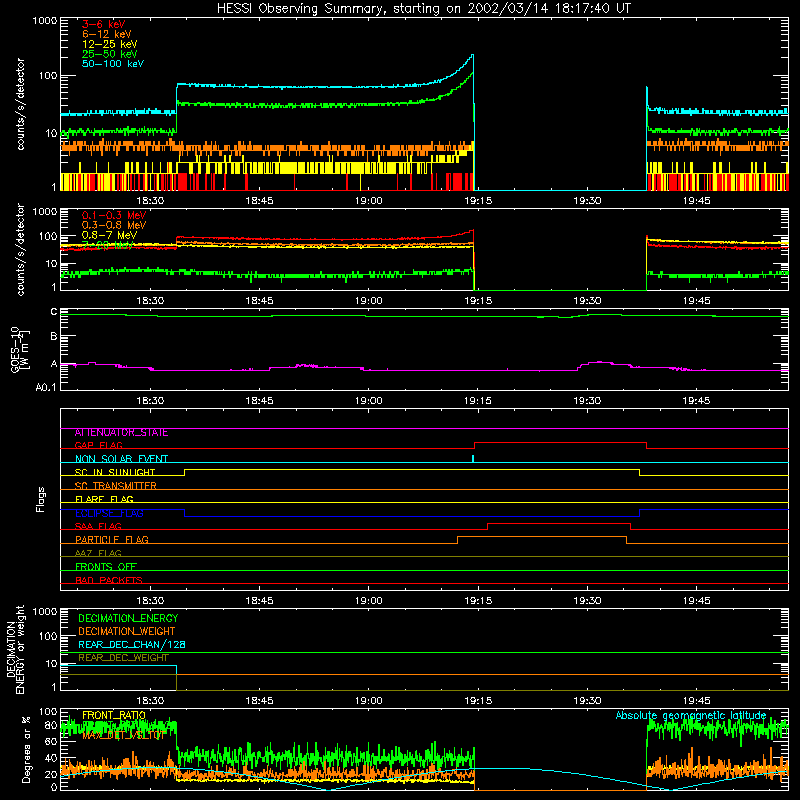
Task: Click the red BAD_PACKETS label
Action: click(x=109, y=580)
